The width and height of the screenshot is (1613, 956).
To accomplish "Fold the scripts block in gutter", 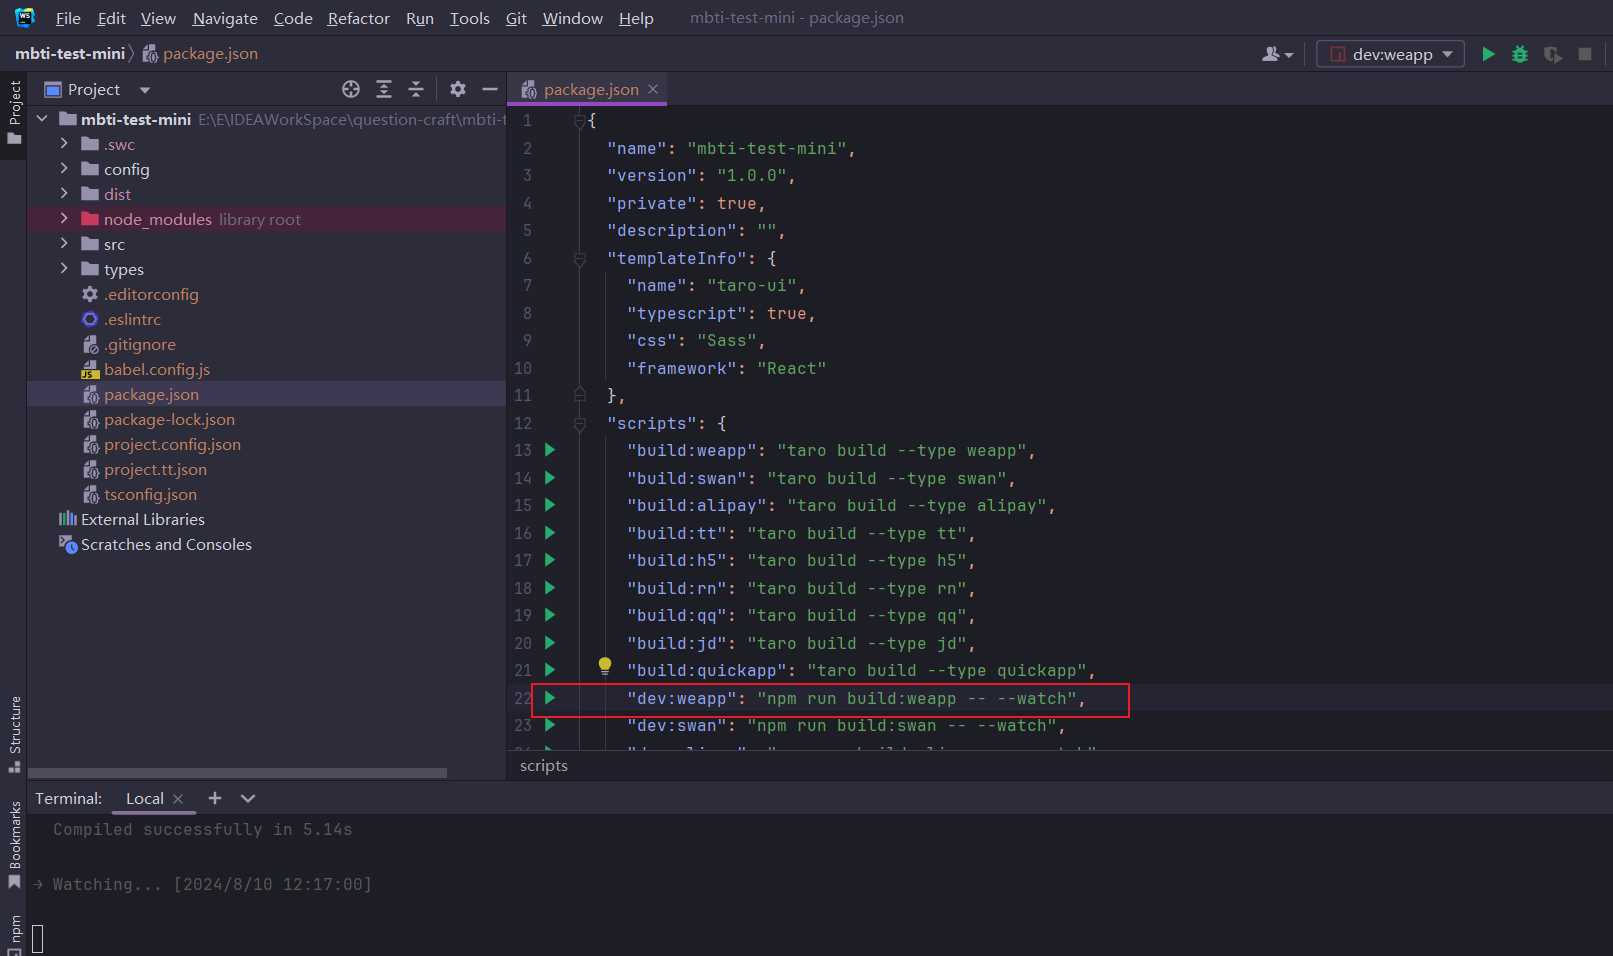I will (x=579, y=424).
